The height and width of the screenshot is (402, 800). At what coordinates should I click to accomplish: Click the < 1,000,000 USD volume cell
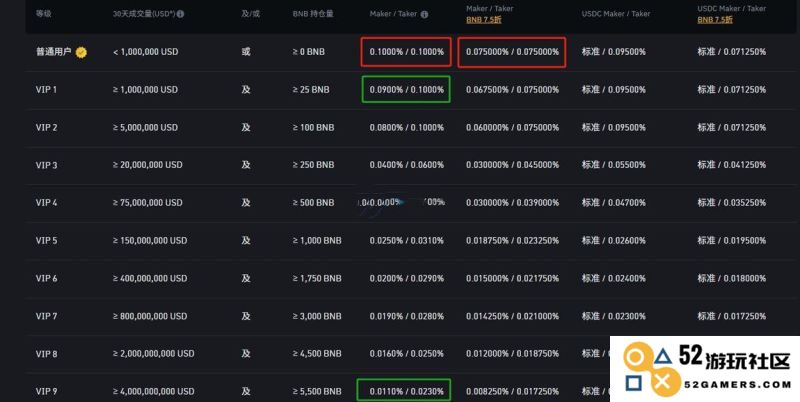(x=145, y=52)
